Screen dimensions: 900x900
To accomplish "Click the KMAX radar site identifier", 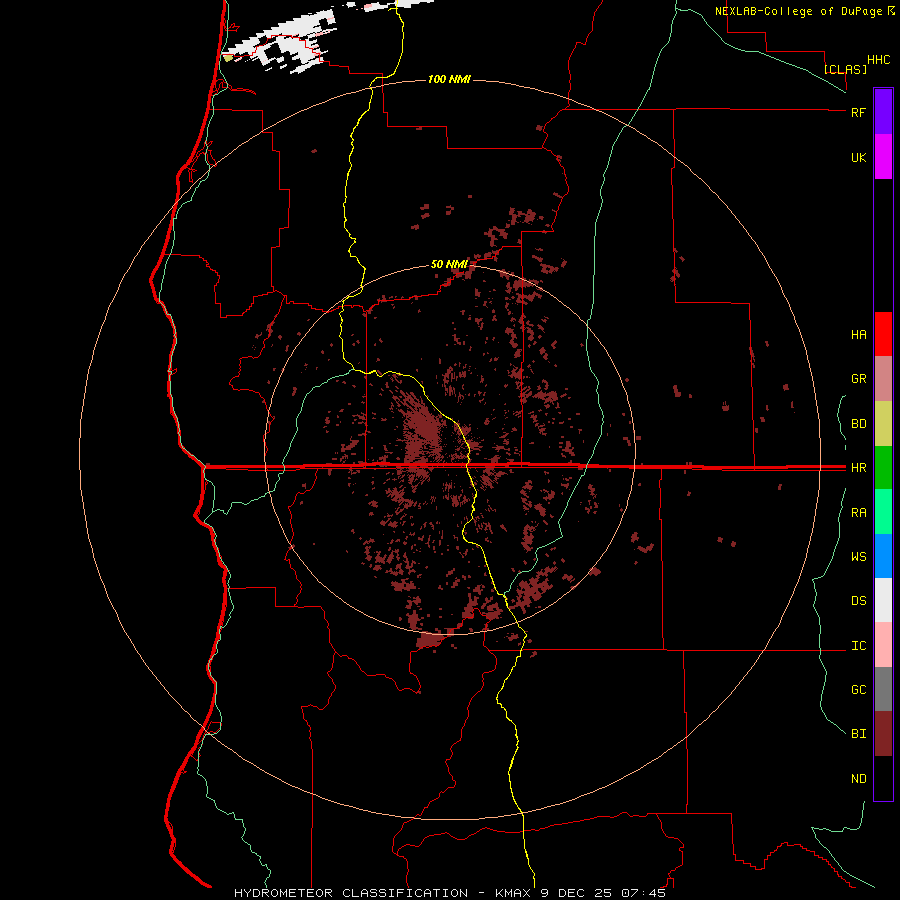I will coord(514,893).
